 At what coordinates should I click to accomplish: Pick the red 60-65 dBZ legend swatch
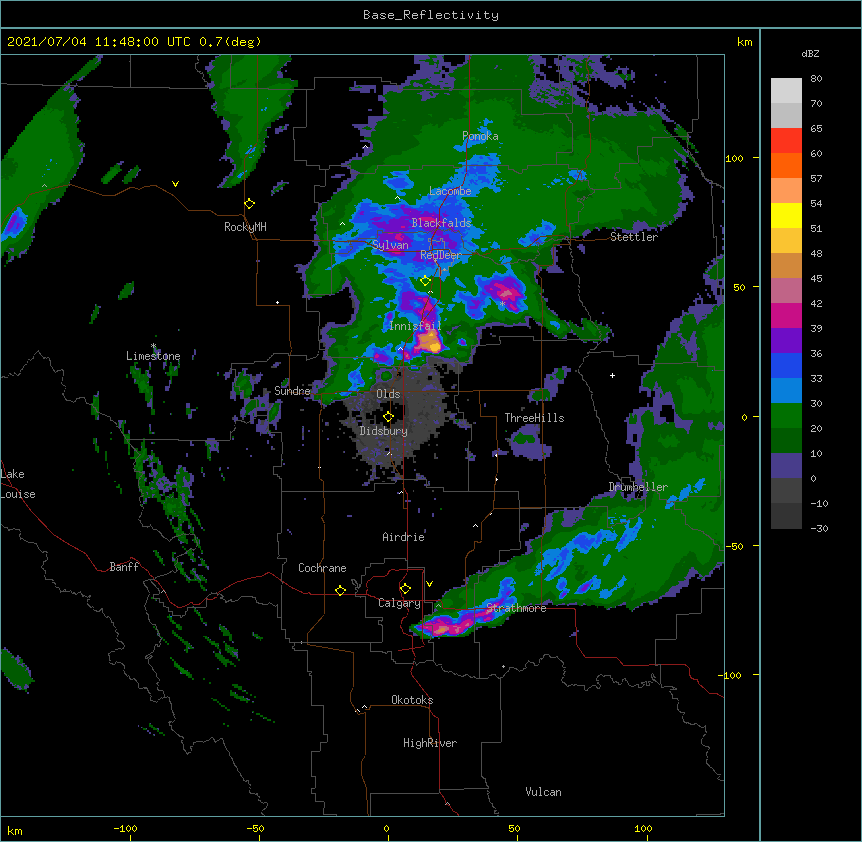(786, 141)
